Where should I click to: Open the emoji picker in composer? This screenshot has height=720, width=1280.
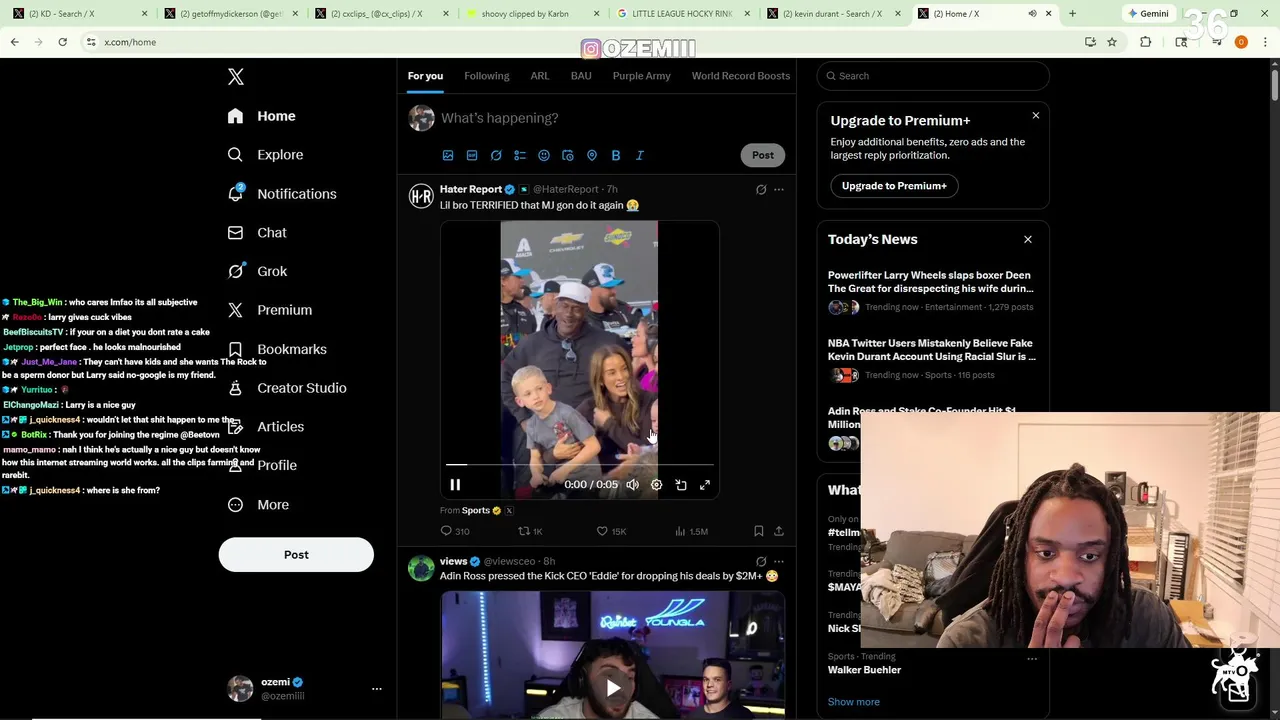(x=544, y=155)
